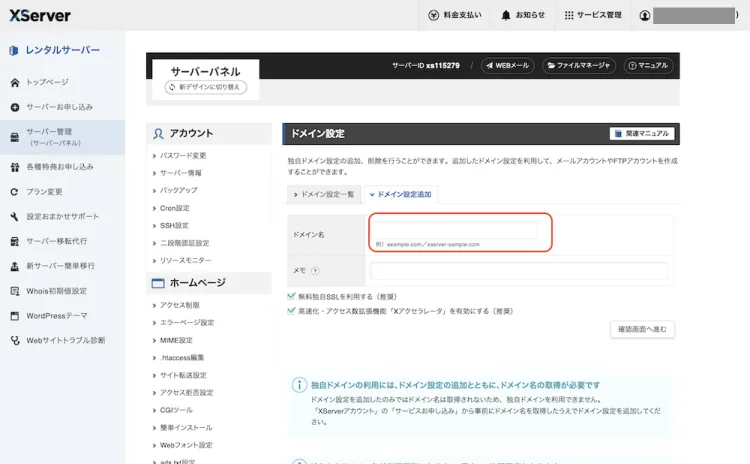The image size is (750, 464).
Task: Click the サーバー管理 server icon
Action: pos(15,137)
